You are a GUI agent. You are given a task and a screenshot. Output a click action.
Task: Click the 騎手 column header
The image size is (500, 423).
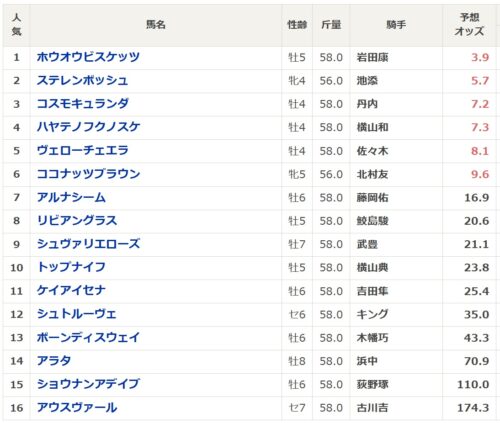pyautogui.click(x=396, y=25)
